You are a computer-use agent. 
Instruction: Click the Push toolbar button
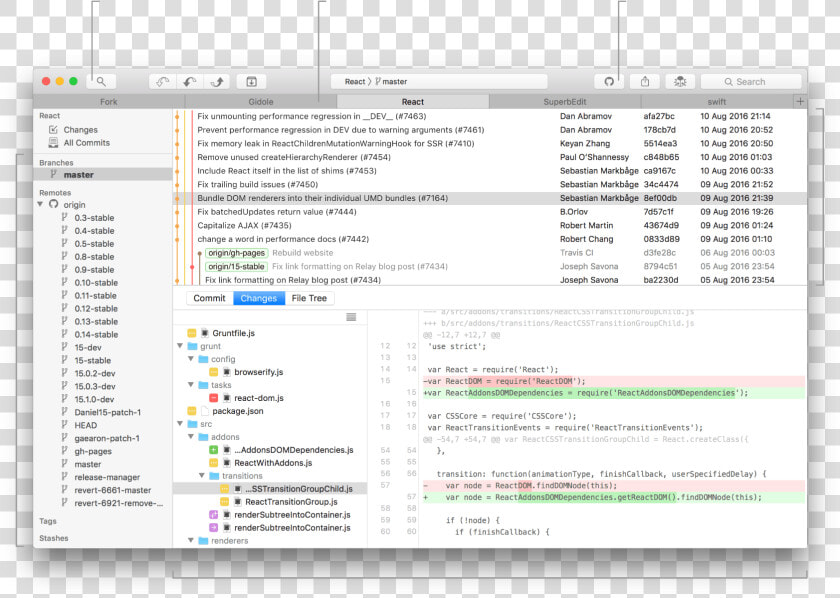217,81
